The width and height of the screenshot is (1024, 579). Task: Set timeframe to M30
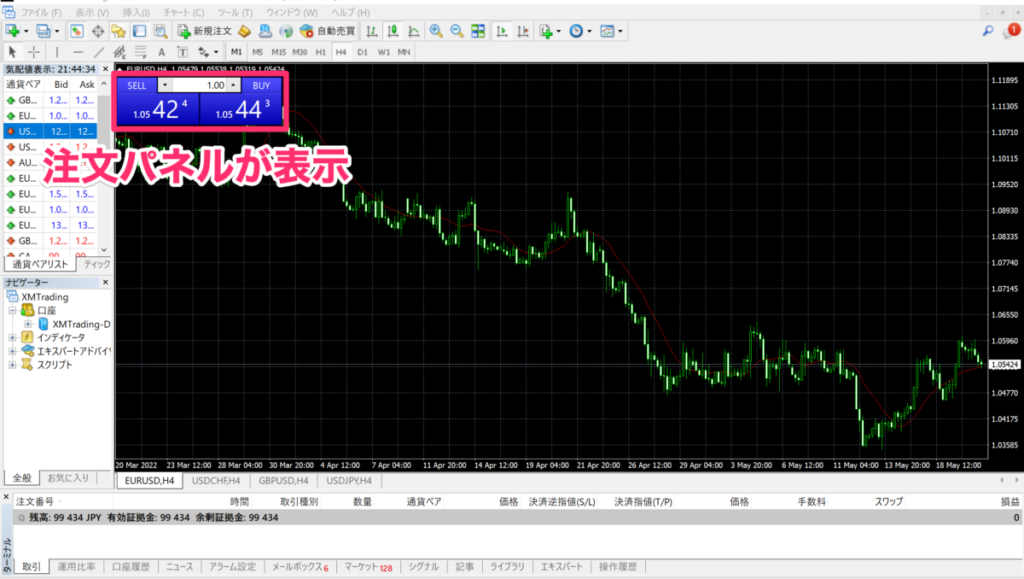click(x=300, y=52)
